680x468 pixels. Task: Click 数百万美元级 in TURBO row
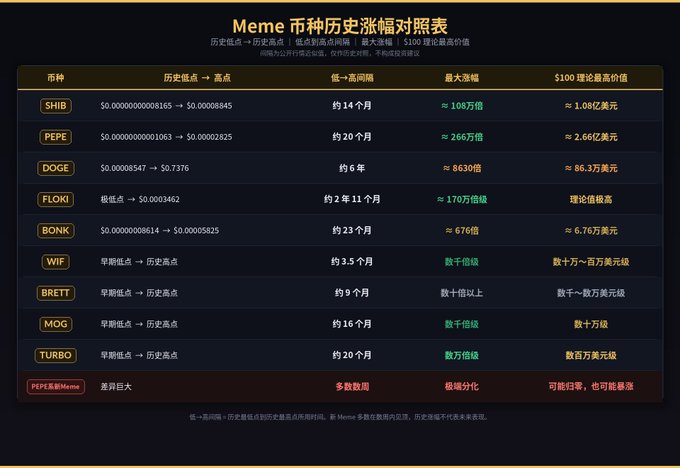(x=591, y=356)
